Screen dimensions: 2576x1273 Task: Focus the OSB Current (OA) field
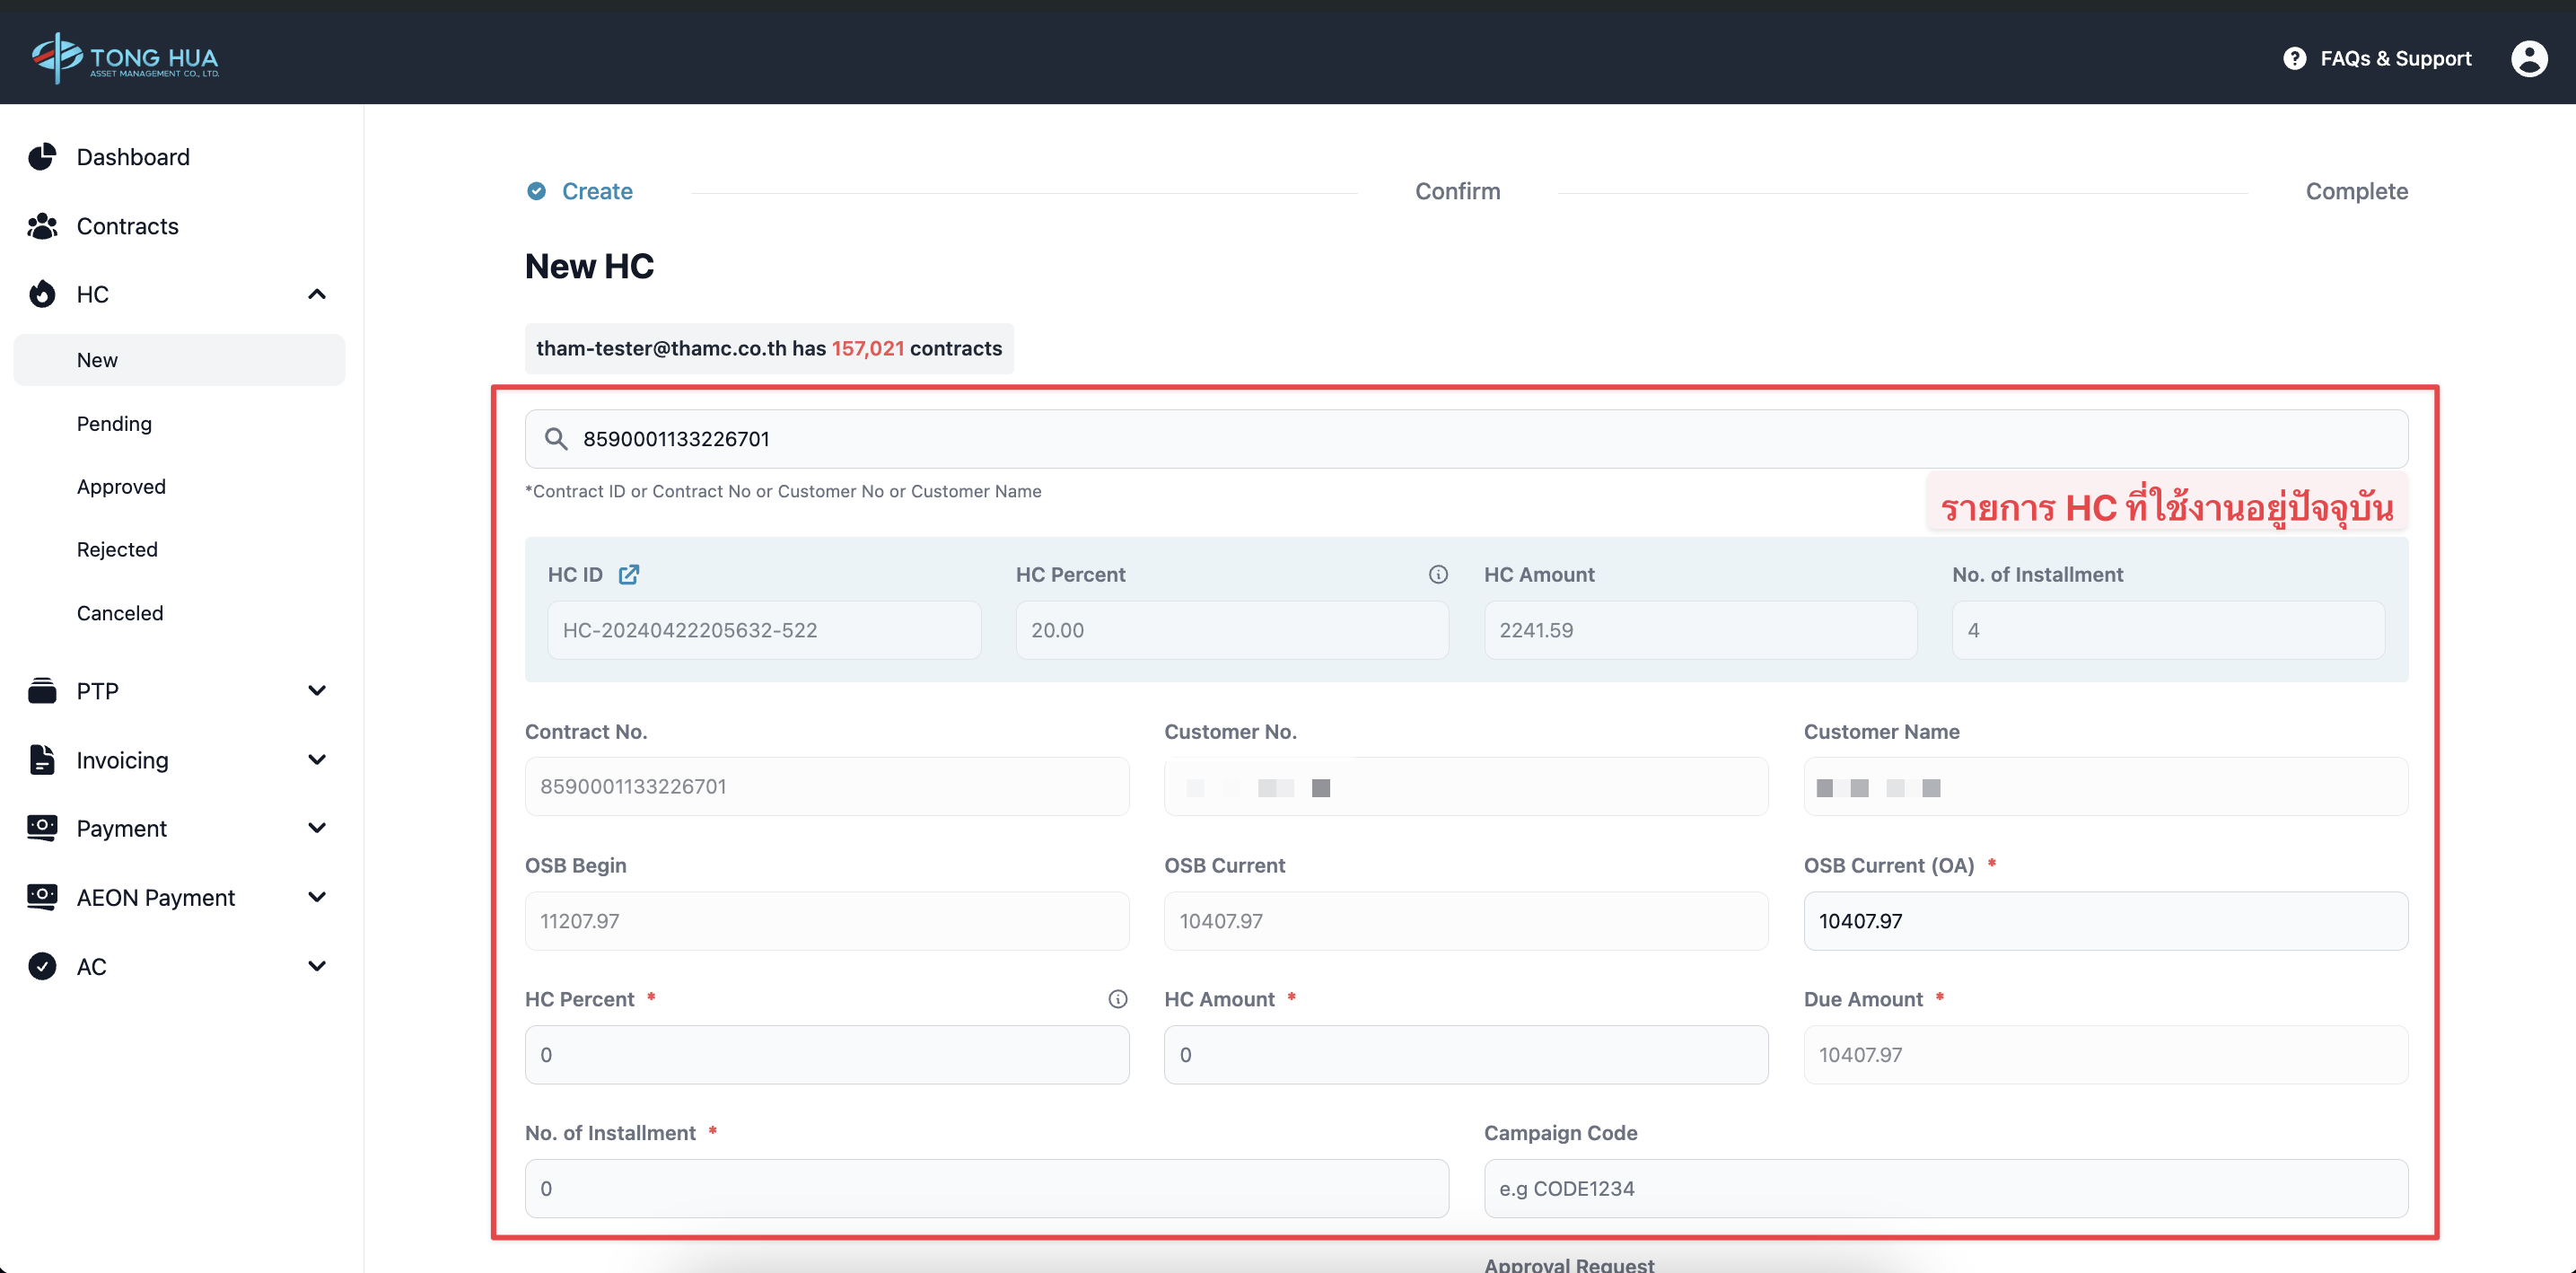point(2105,921)
